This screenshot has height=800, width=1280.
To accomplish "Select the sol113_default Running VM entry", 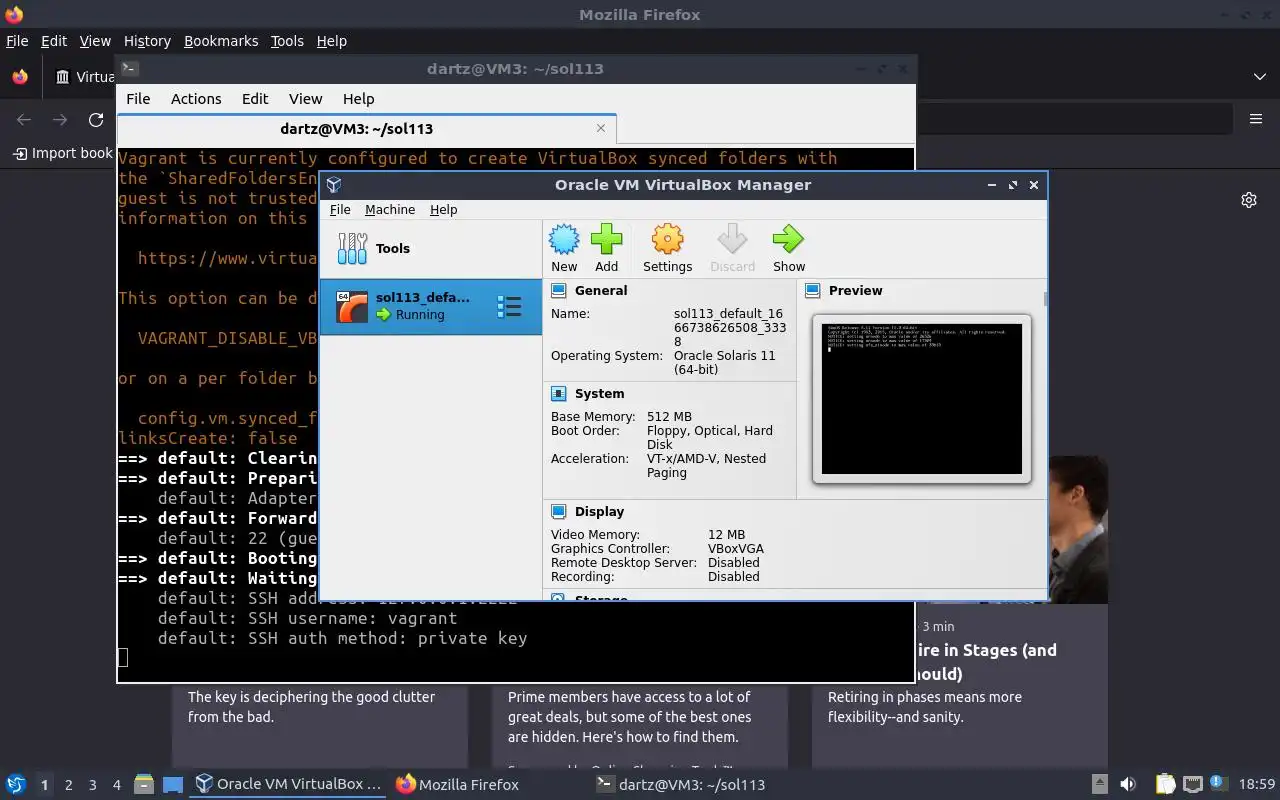I will 430,306.
